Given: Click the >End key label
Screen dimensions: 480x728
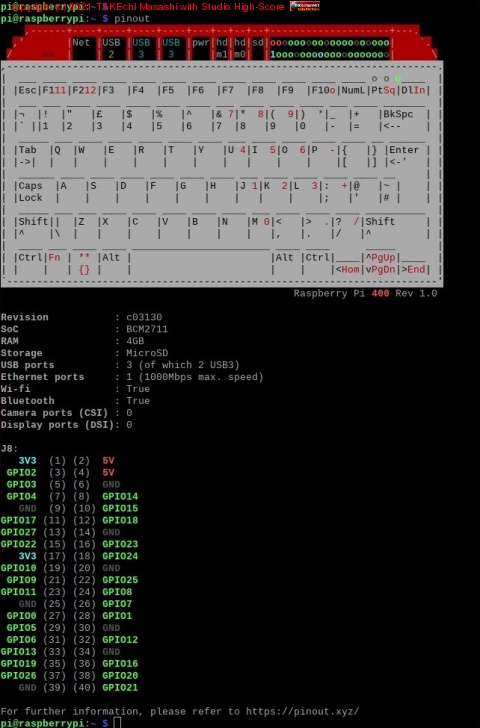Looking at the screenshot, I should pyautogui.click(x=413, y=269).
